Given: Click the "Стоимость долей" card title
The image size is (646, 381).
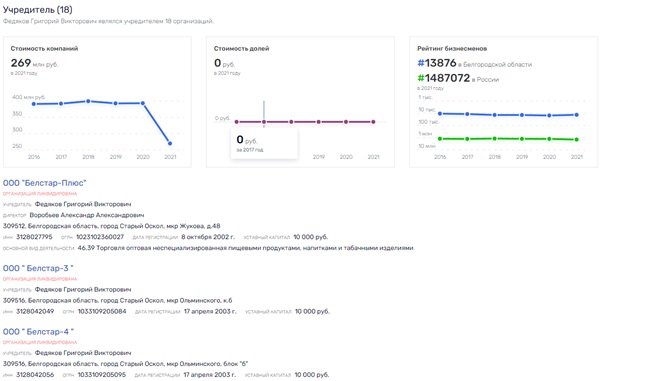Looking at the screenshot, I should click(x=241, y=49).
